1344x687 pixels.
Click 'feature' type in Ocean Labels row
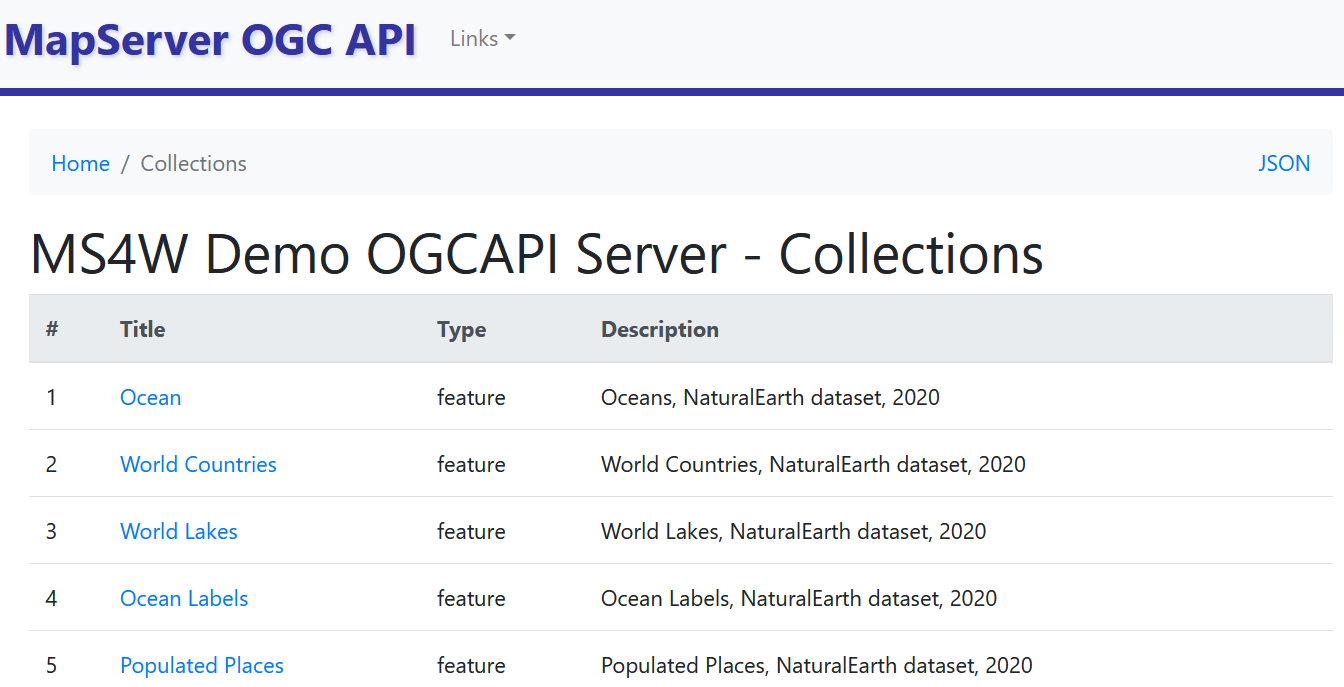tap(471, 599)
